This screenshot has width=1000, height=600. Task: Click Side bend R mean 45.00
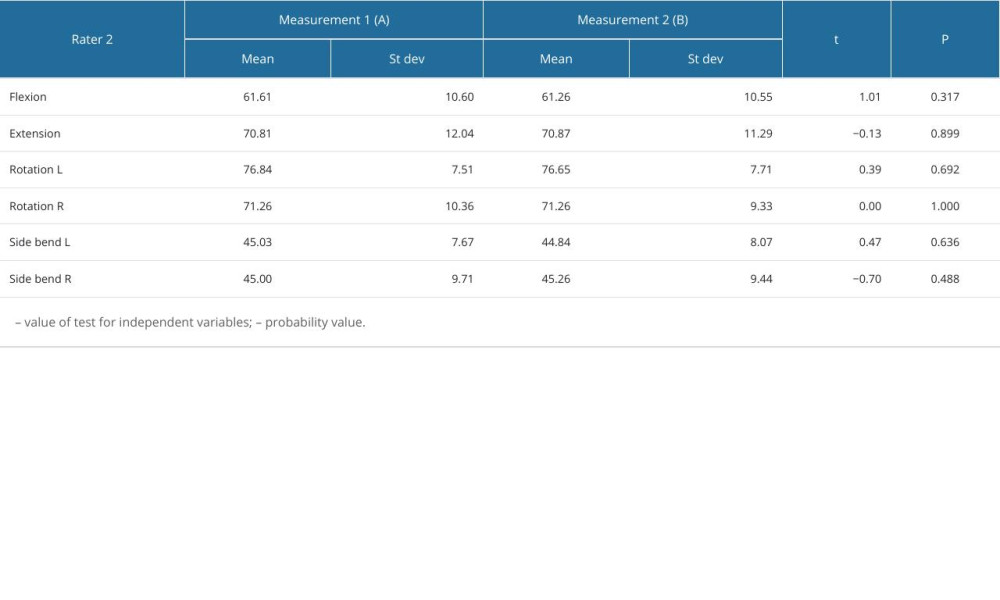[x=257, y=279]
